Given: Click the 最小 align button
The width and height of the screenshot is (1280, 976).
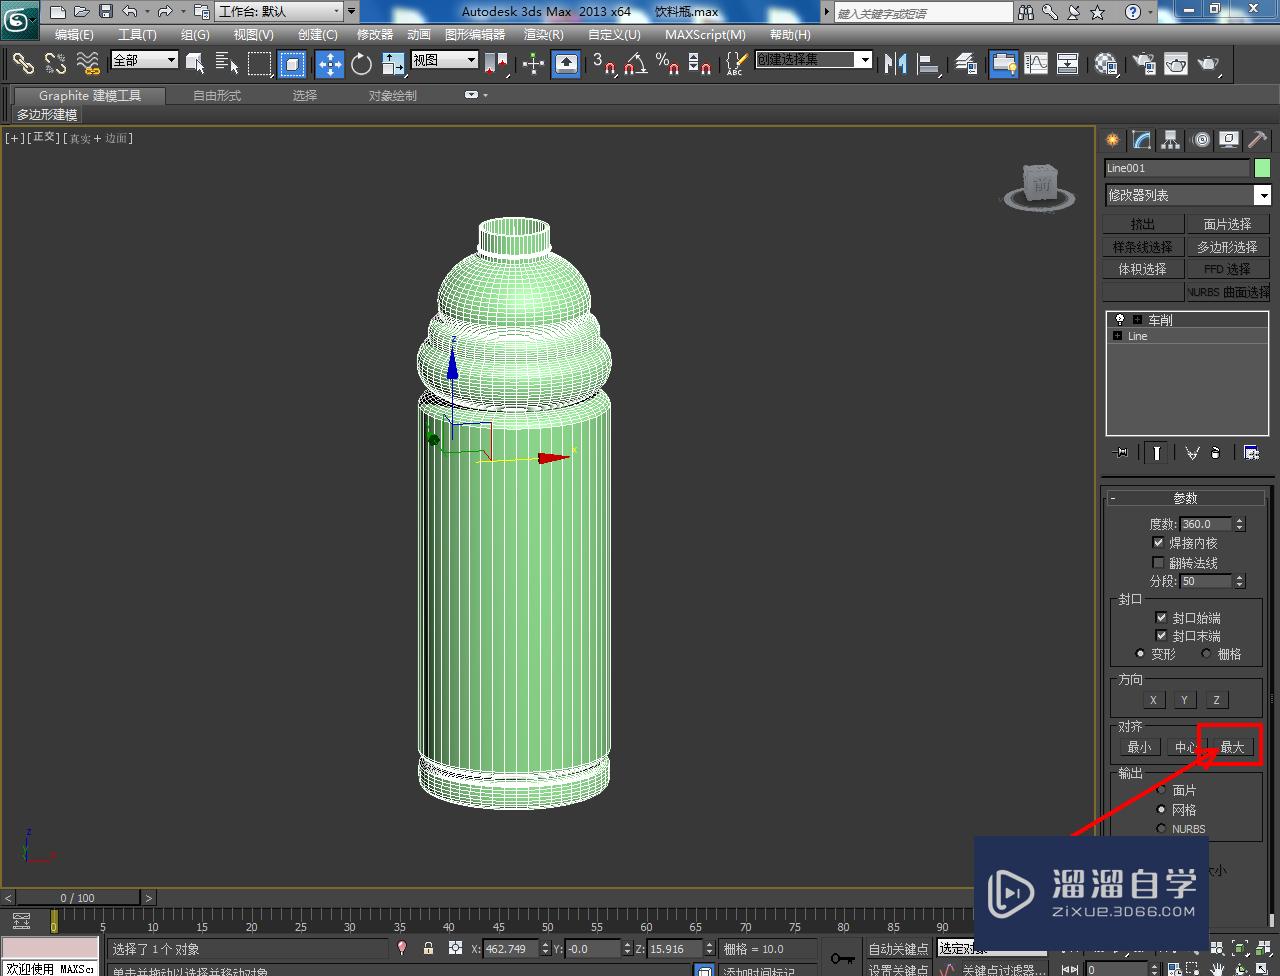Looking at the screenshot, I should click(x=1139, y=747).
